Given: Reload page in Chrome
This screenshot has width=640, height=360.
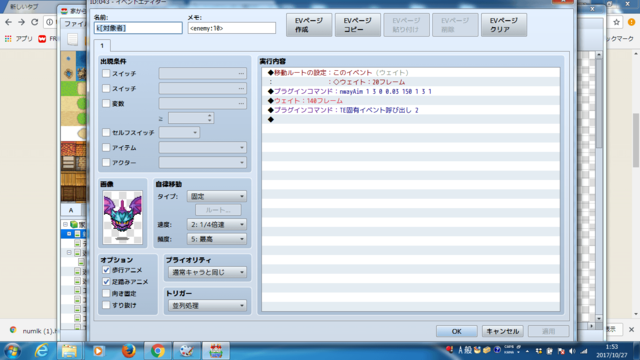Looking at the screenshot, I should click(35, 22).
